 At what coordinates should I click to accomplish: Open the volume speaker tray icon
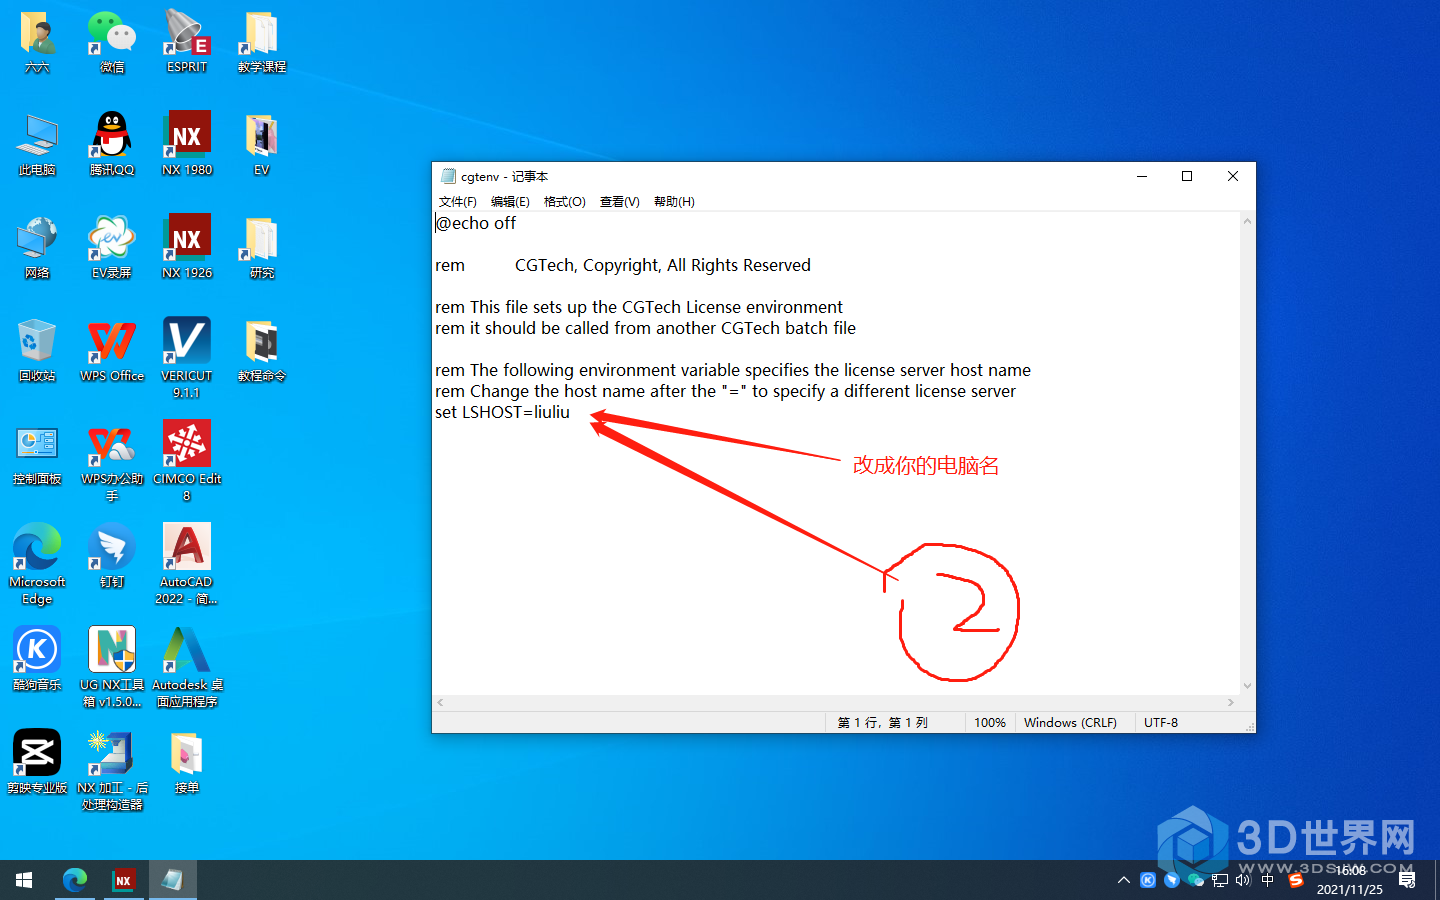pyautogui.click(x=1243, y=880)
